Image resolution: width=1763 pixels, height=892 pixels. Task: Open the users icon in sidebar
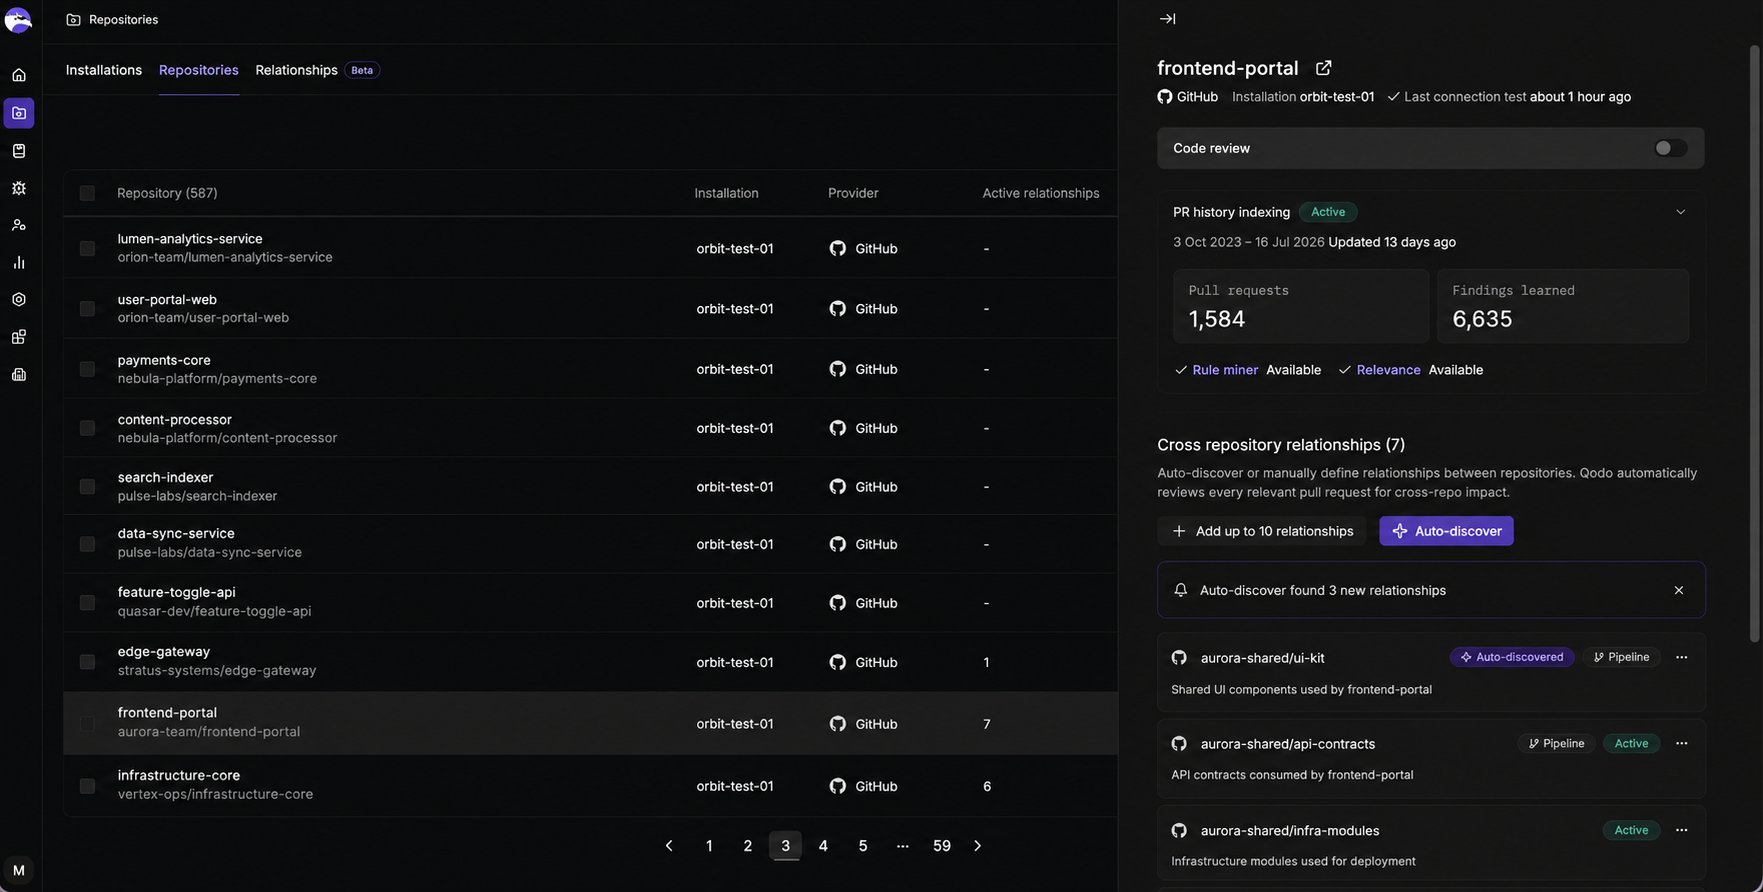(x=19, y=225)
